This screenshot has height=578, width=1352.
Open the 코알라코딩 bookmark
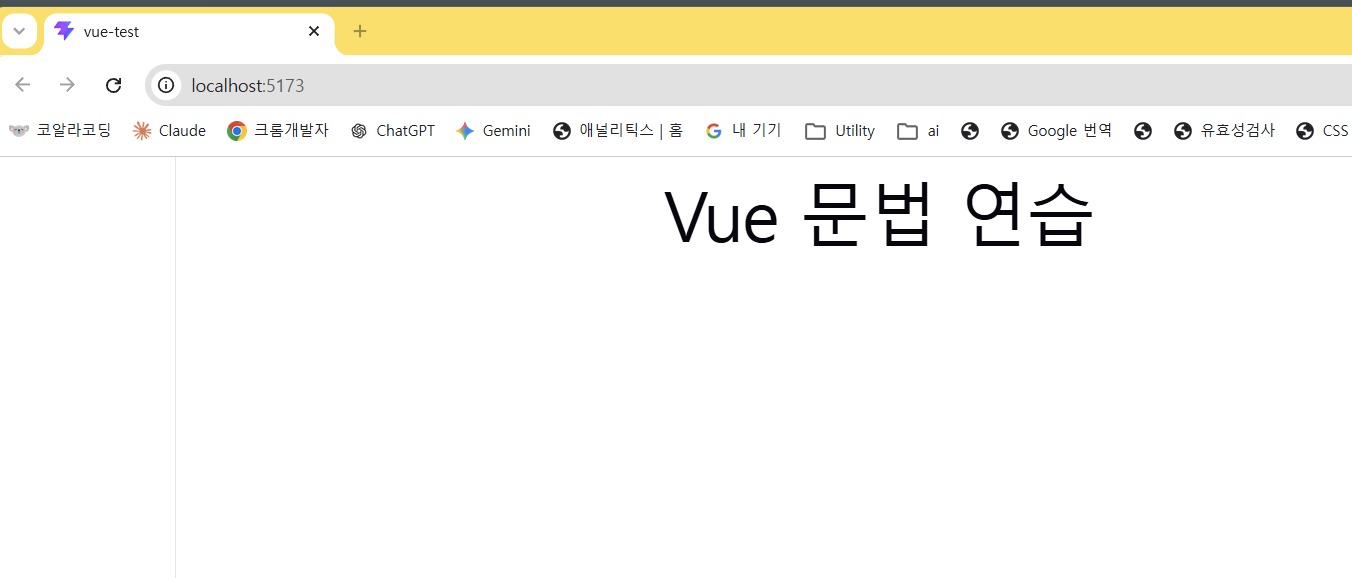(x=60, y=131)
